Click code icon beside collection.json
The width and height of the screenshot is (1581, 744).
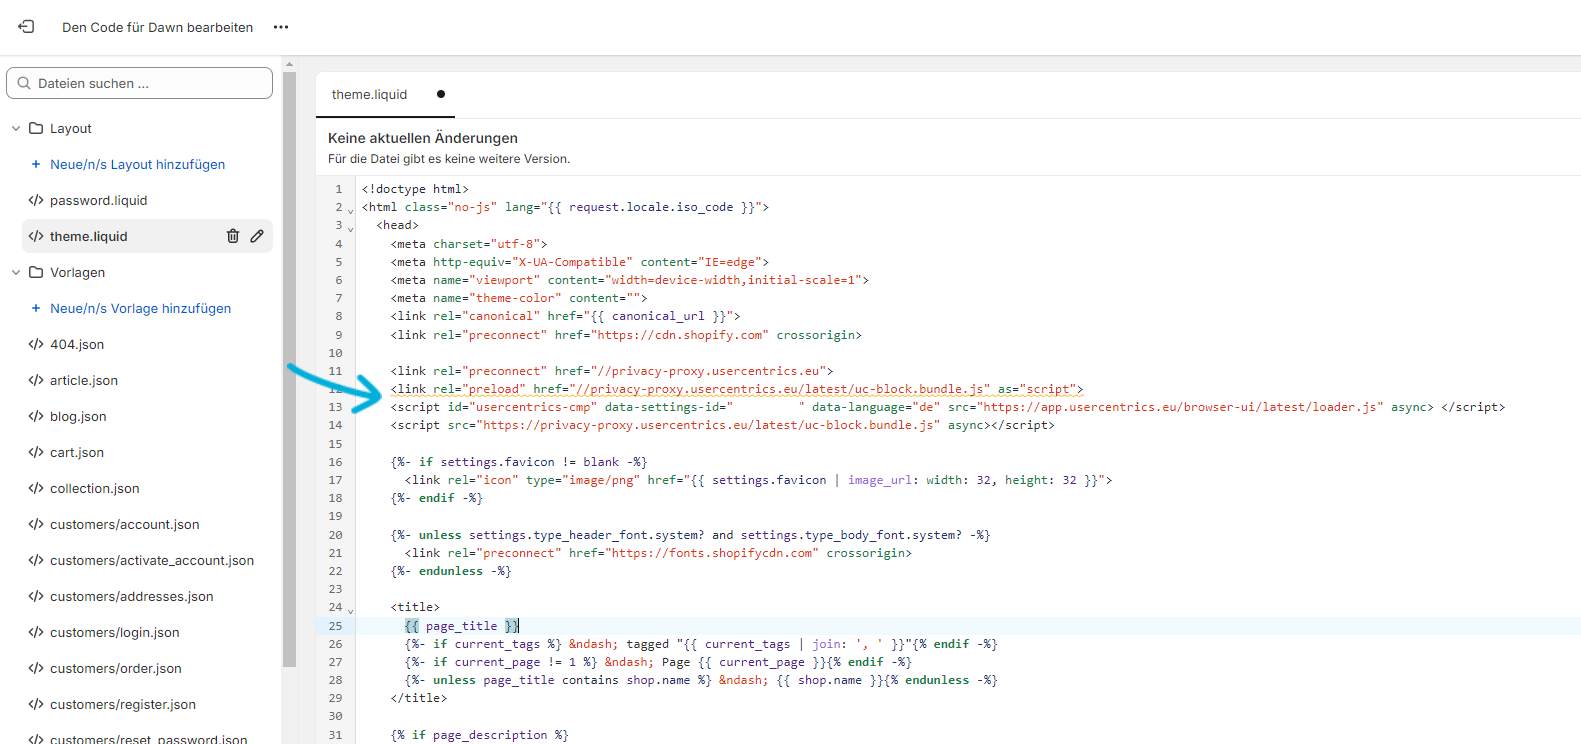36,488
